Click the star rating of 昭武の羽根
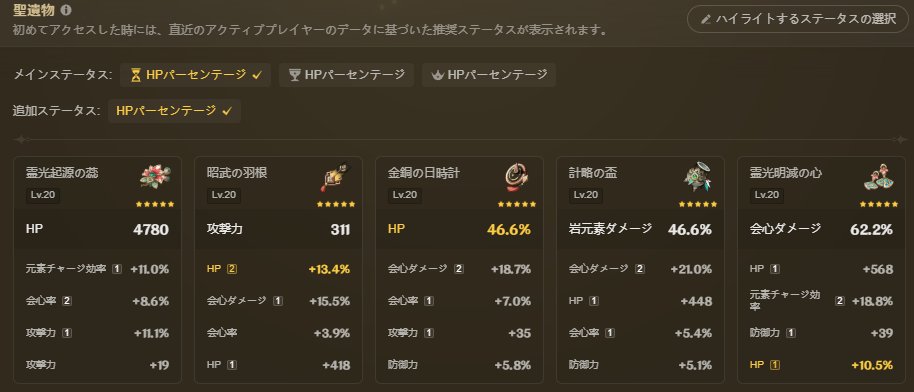 (x=336, y=205)
